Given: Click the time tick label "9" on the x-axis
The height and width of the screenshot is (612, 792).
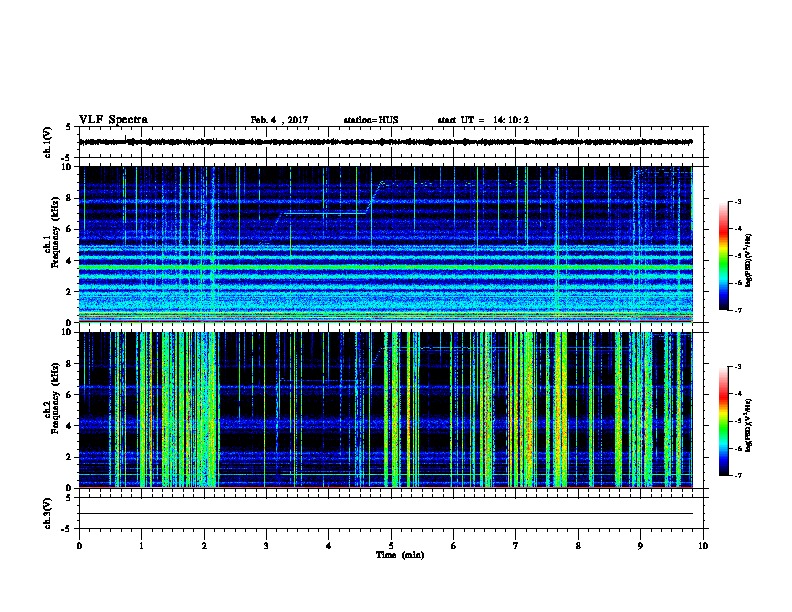Looking at the screenshot, I should pos(640,546).
